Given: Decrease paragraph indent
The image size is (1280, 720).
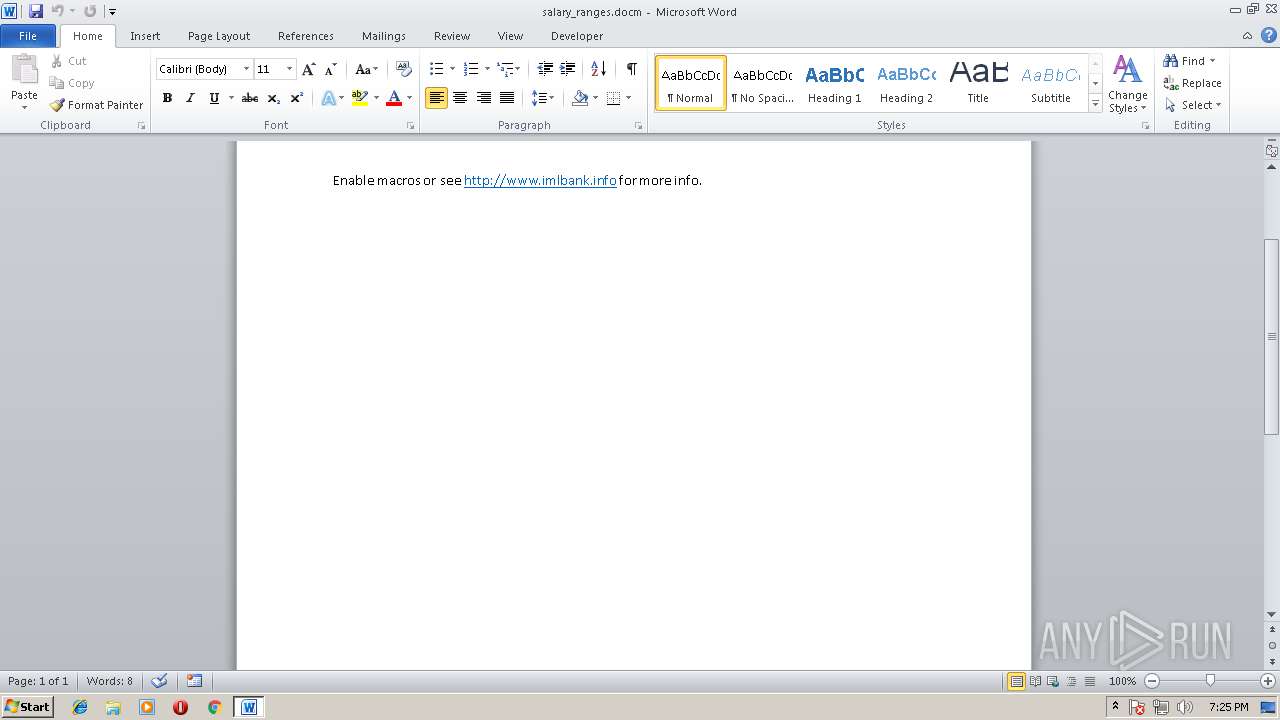Looking at the screenshot, I should coord(545,69).
